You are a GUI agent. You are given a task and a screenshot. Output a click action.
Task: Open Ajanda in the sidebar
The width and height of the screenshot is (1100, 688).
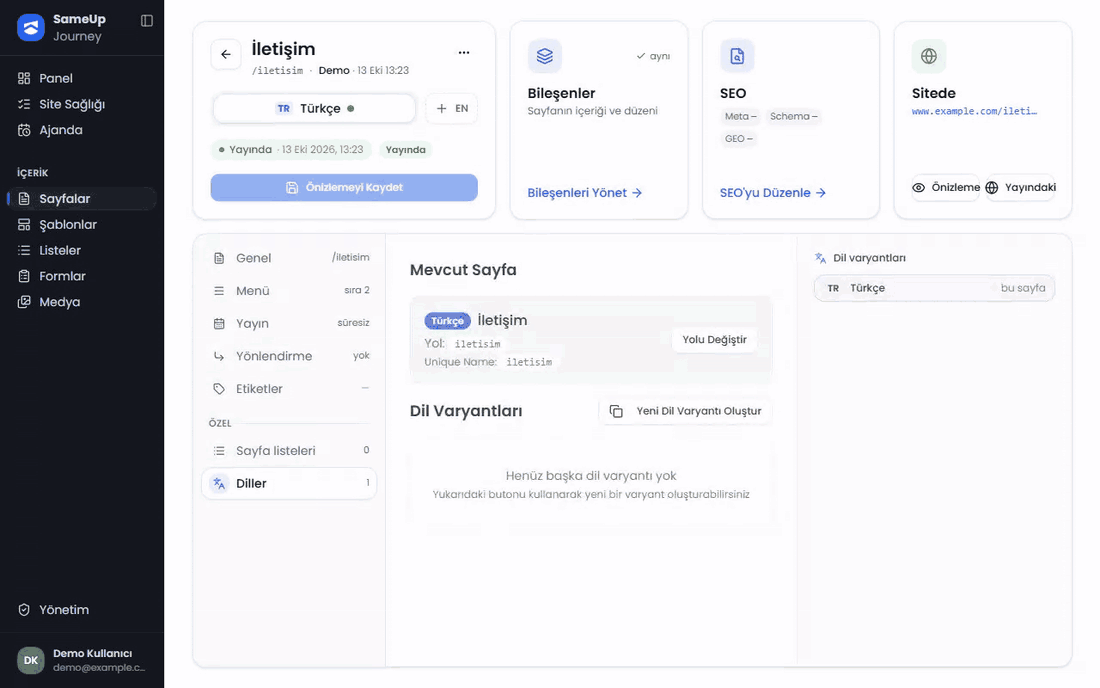coord(82,130)
